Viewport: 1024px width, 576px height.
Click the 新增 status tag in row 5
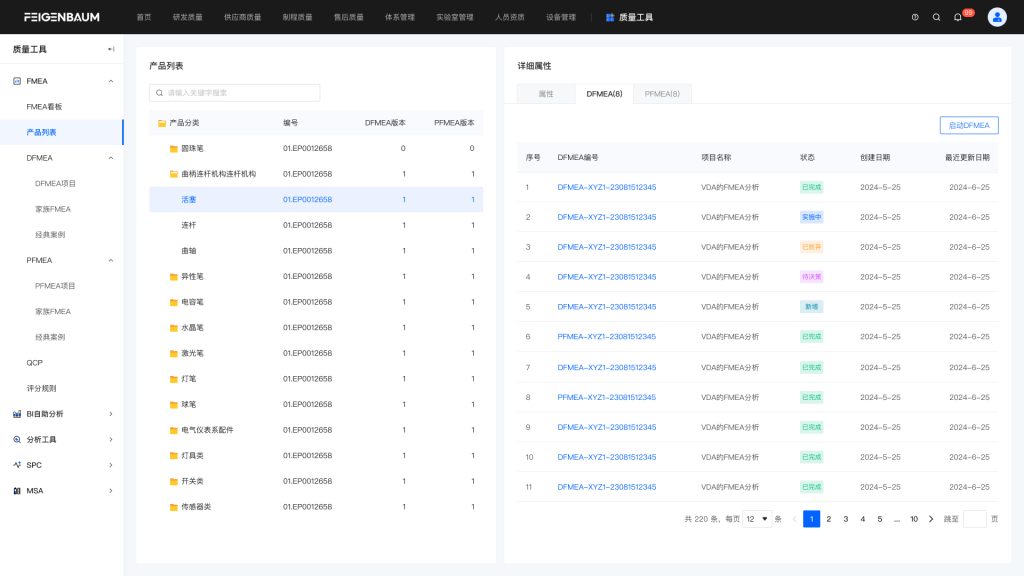(x=811, y=307)
